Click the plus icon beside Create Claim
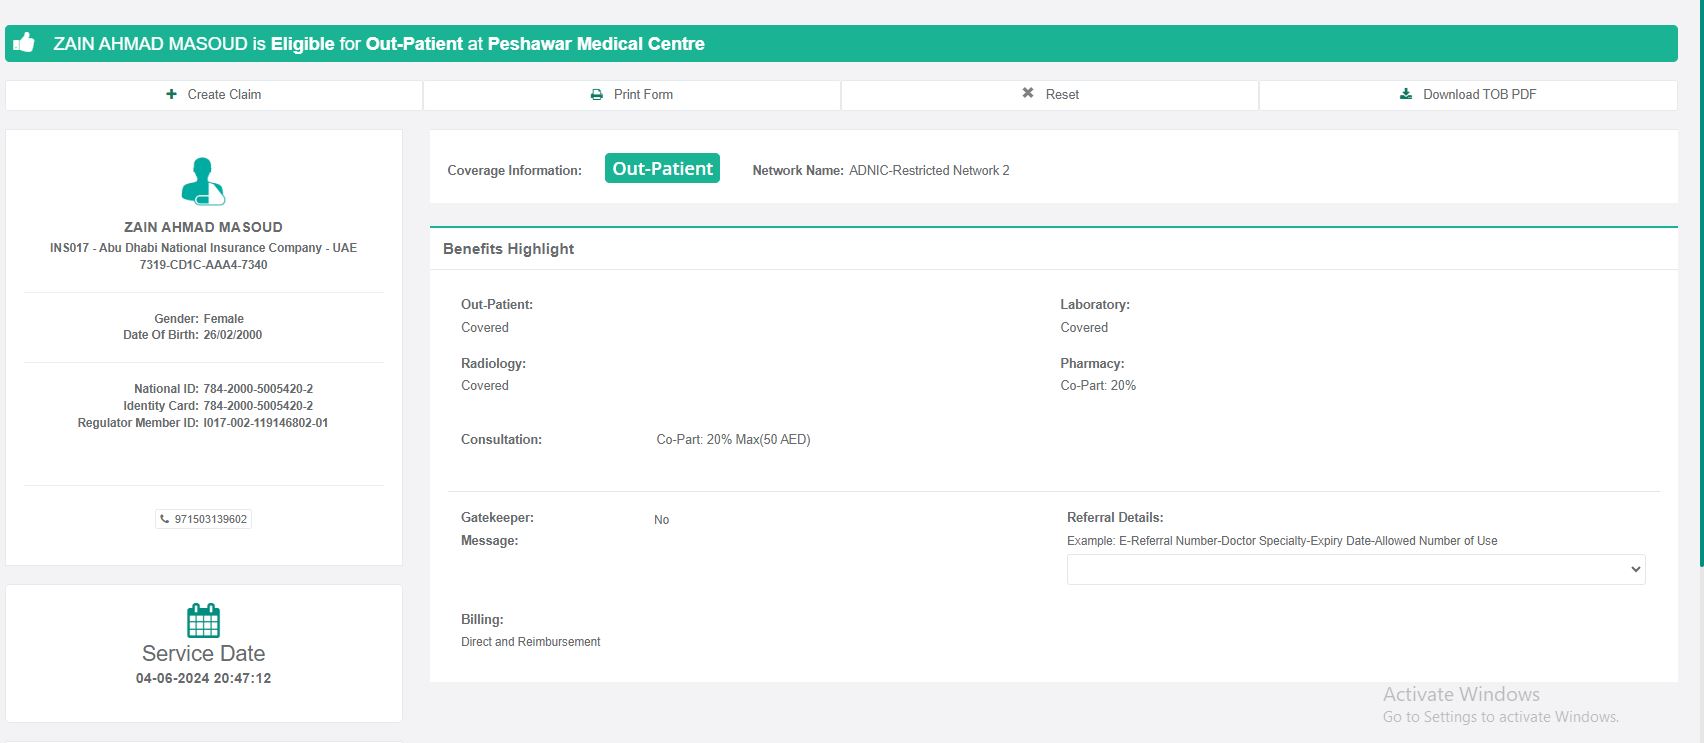This screenshot has height=743, width=1704. pyautogui.click(x=171, y=94)
